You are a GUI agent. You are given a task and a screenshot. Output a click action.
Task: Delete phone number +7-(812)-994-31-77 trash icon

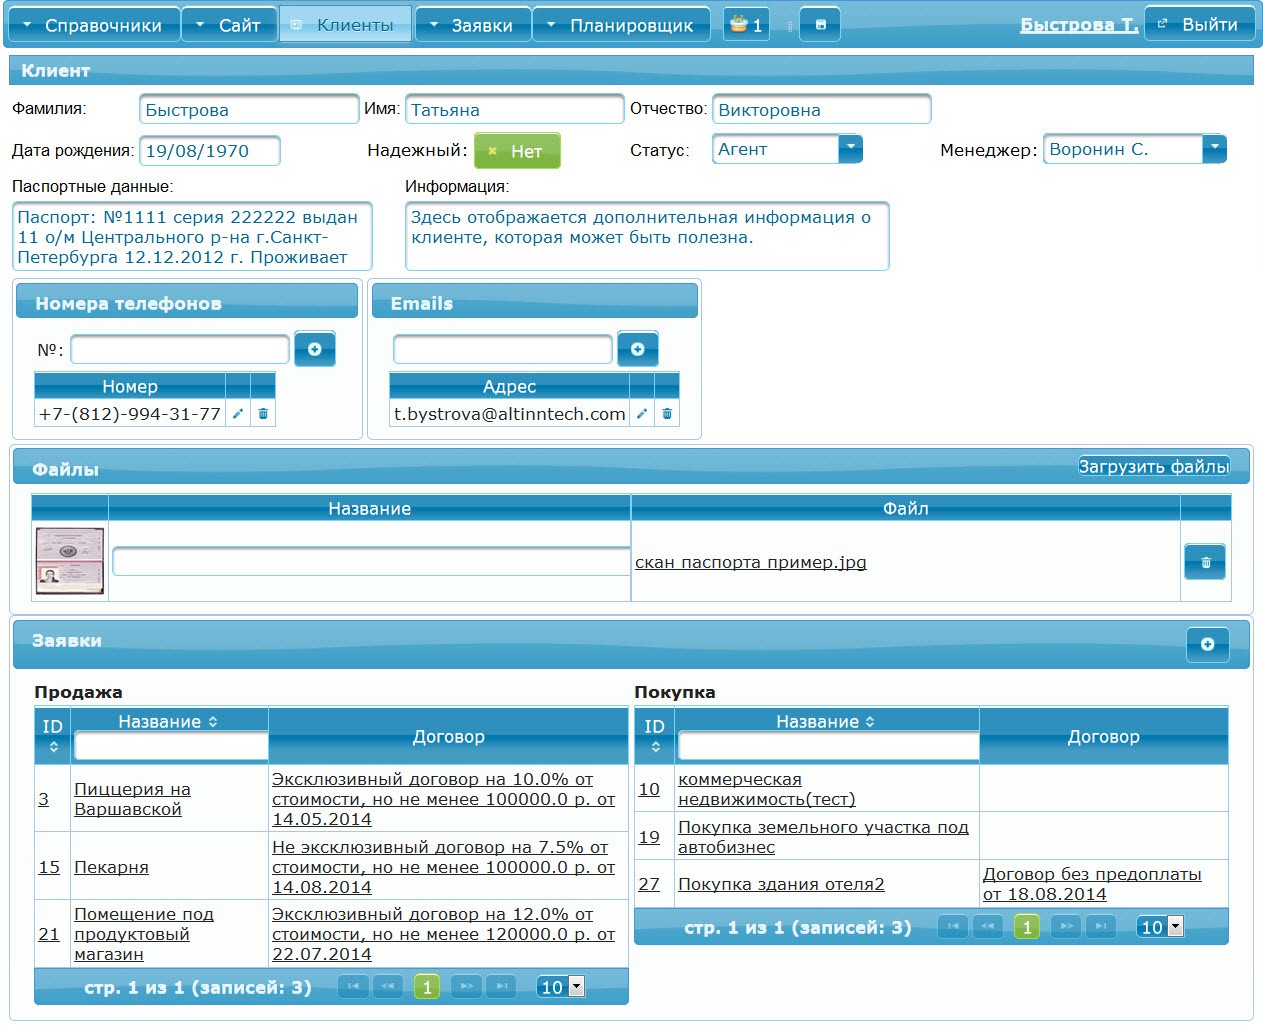263,413
